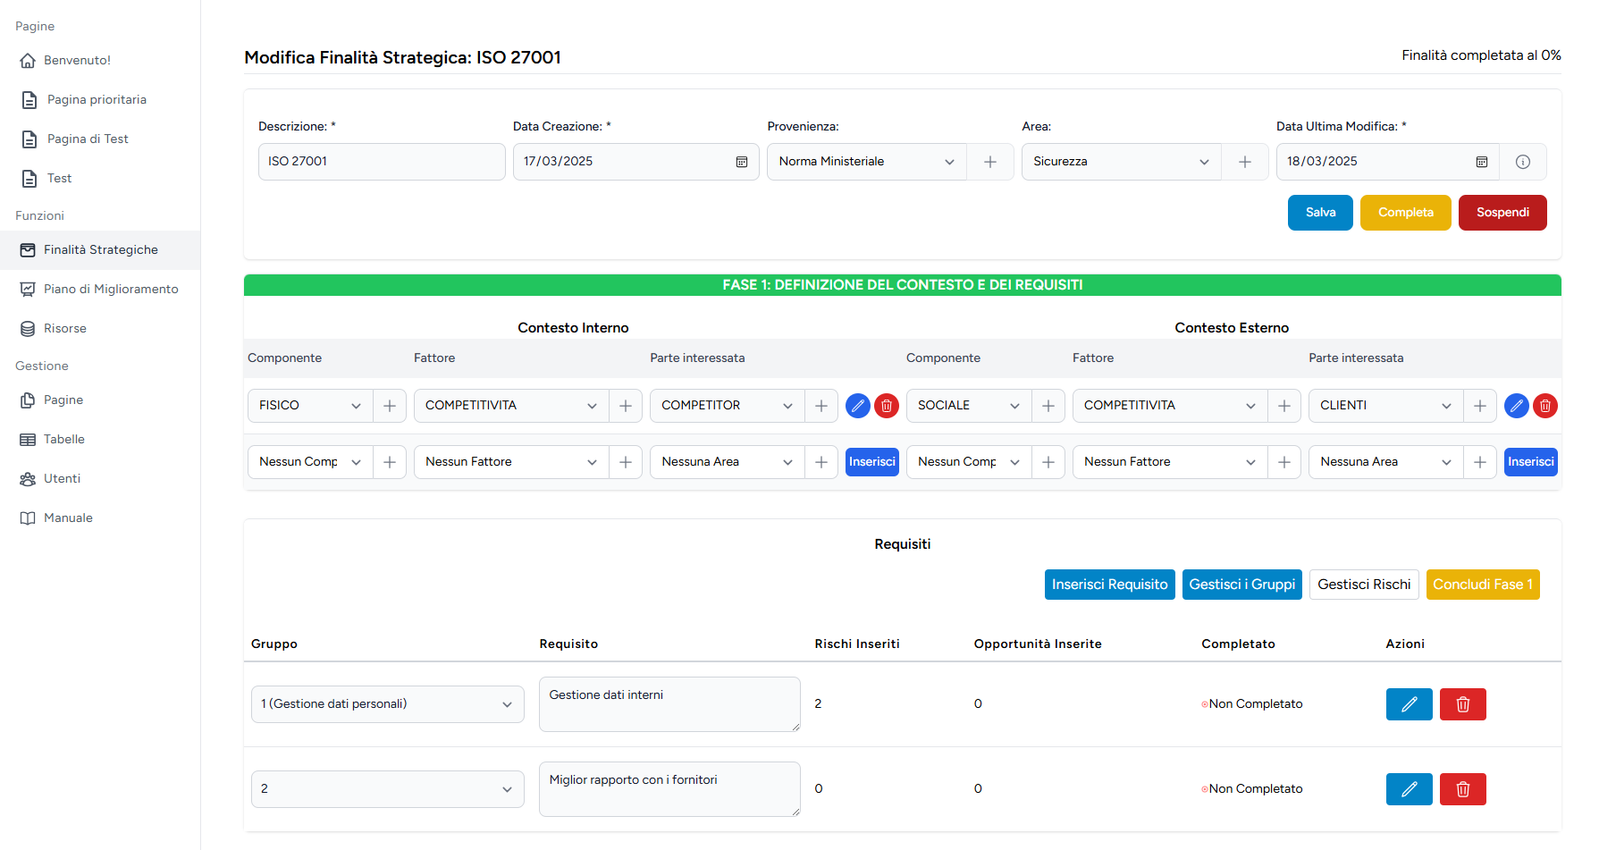This screenshot has width=1599, height=850.
Task: Expand Gruppo dropdown for Gestione dati personali
Action: point(387,704)
